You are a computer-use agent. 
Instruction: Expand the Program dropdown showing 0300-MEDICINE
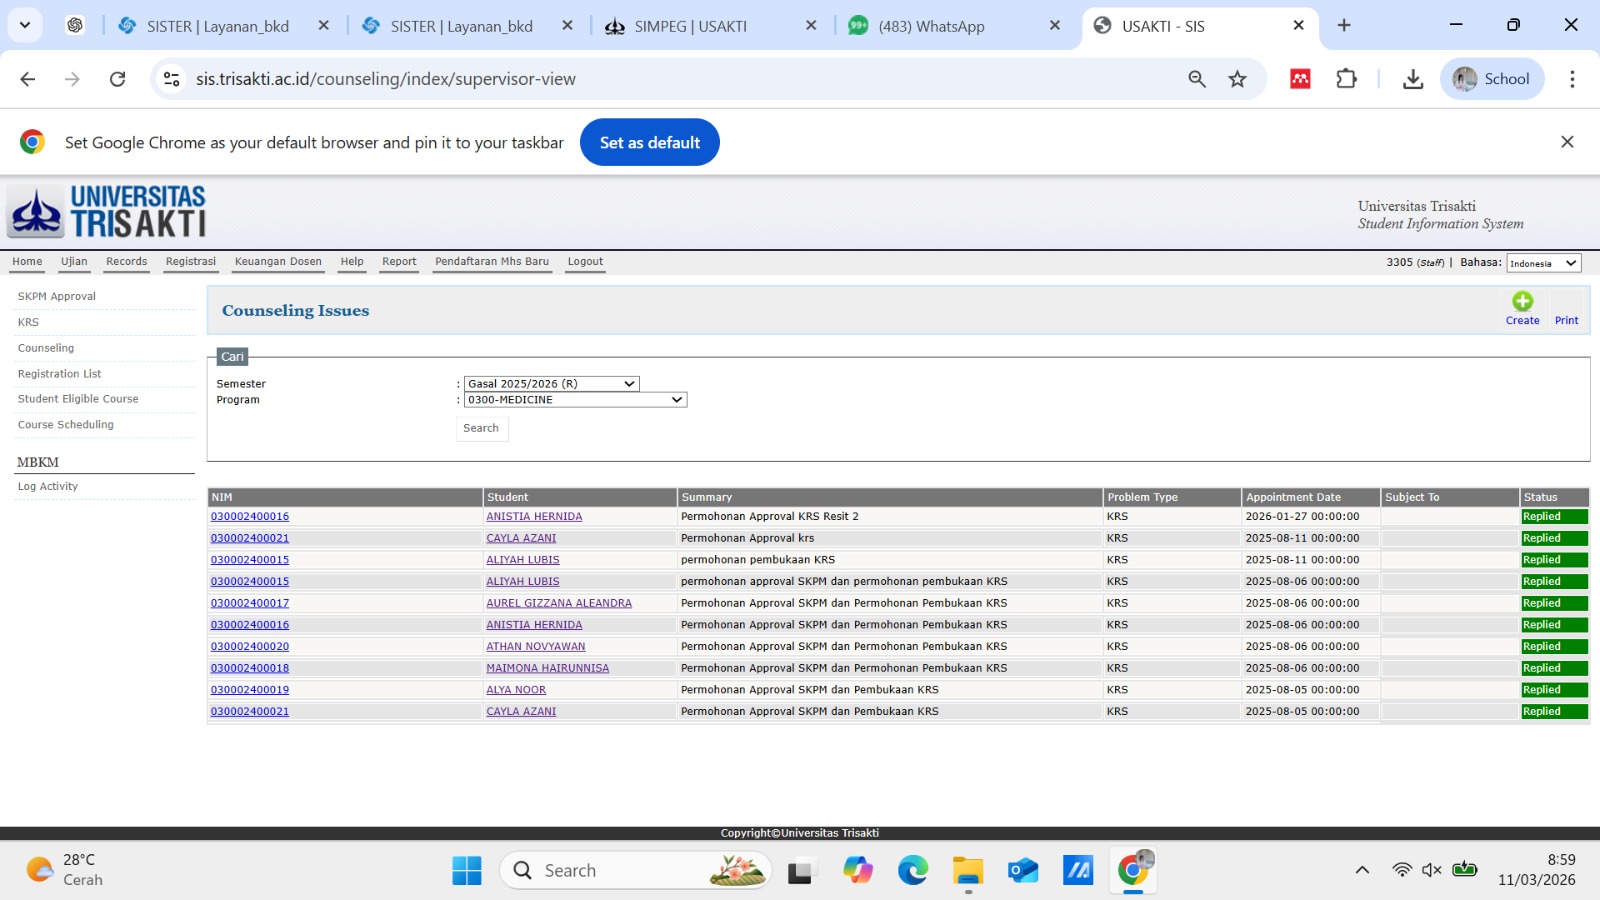tap(575, 400)
